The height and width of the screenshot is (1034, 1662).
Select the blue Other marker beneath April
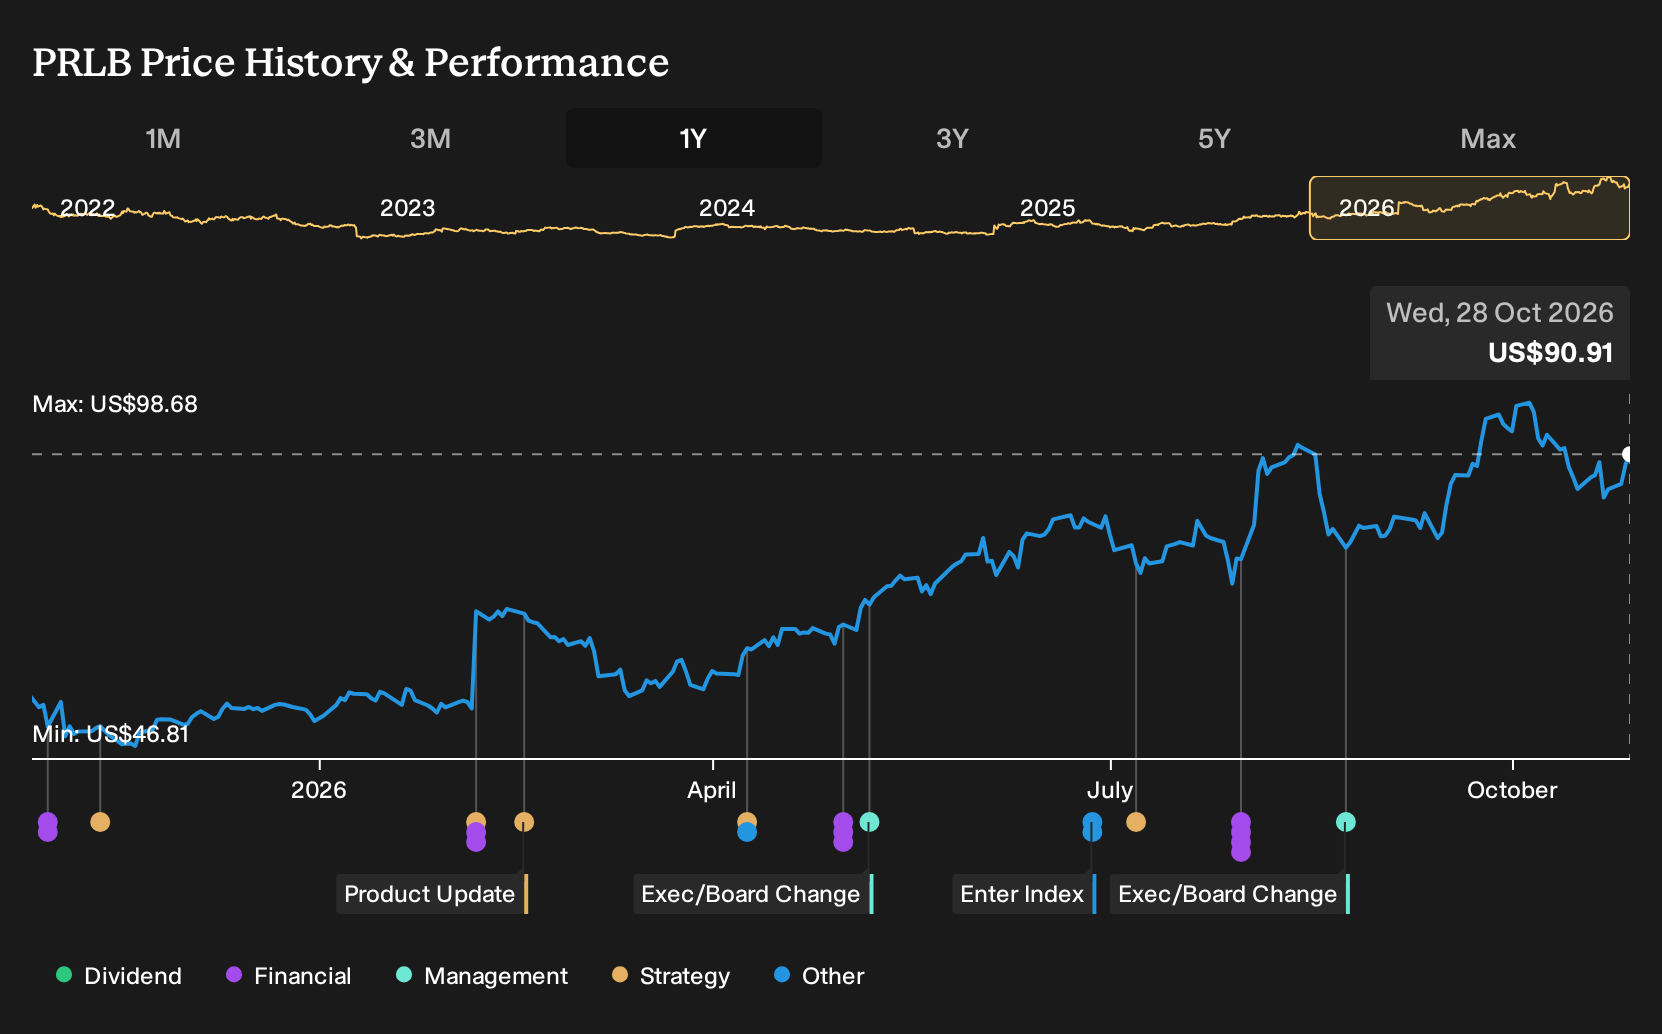pyautogui.click(x=747, y=832)
